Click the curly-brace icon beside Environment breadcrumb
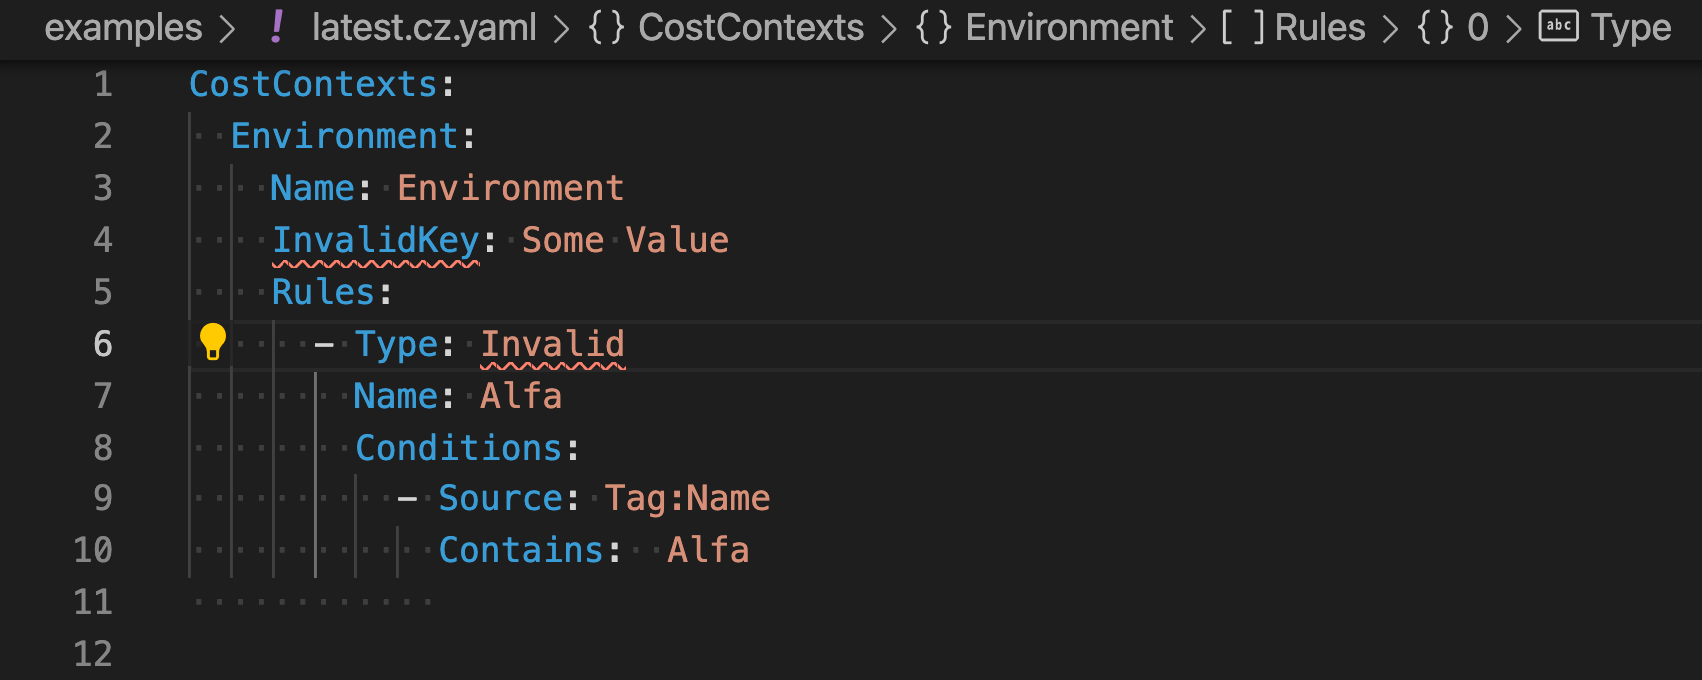1702x680 pixels. tap(933, 27)
